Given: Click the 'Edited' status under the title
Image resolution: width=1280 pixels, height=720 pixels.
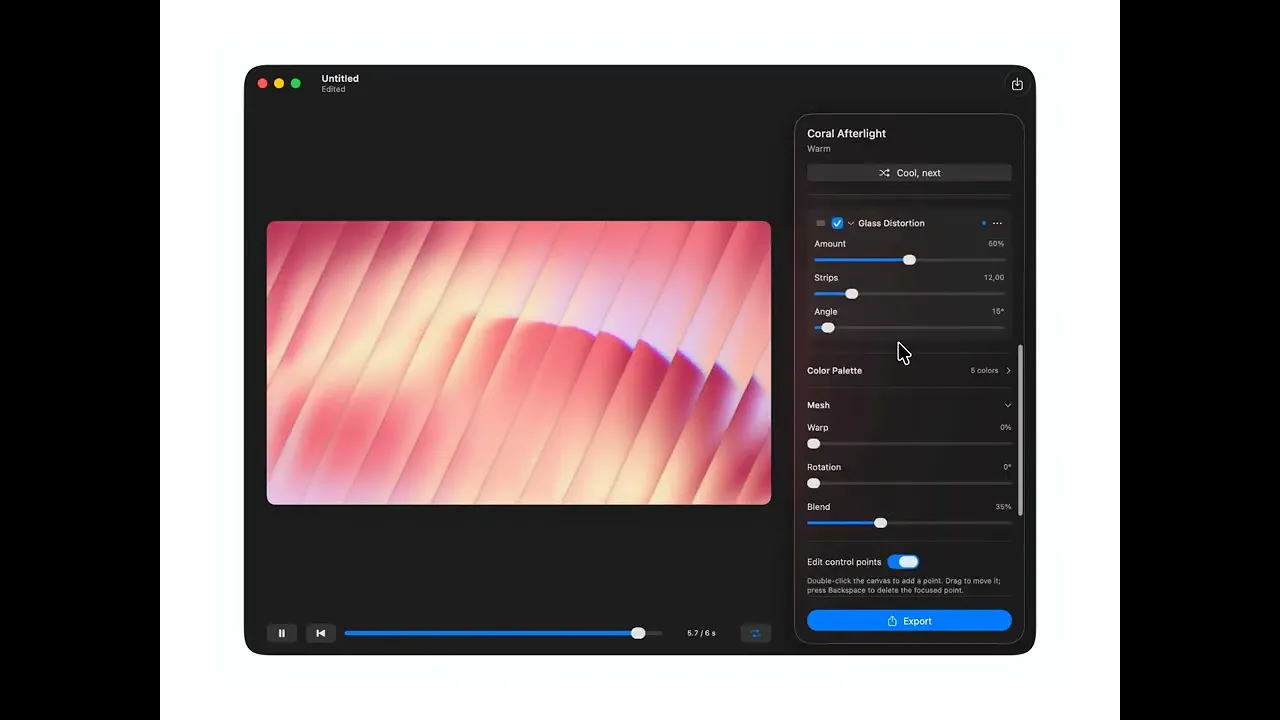Looking at the screenshot, I should (333, 89).
